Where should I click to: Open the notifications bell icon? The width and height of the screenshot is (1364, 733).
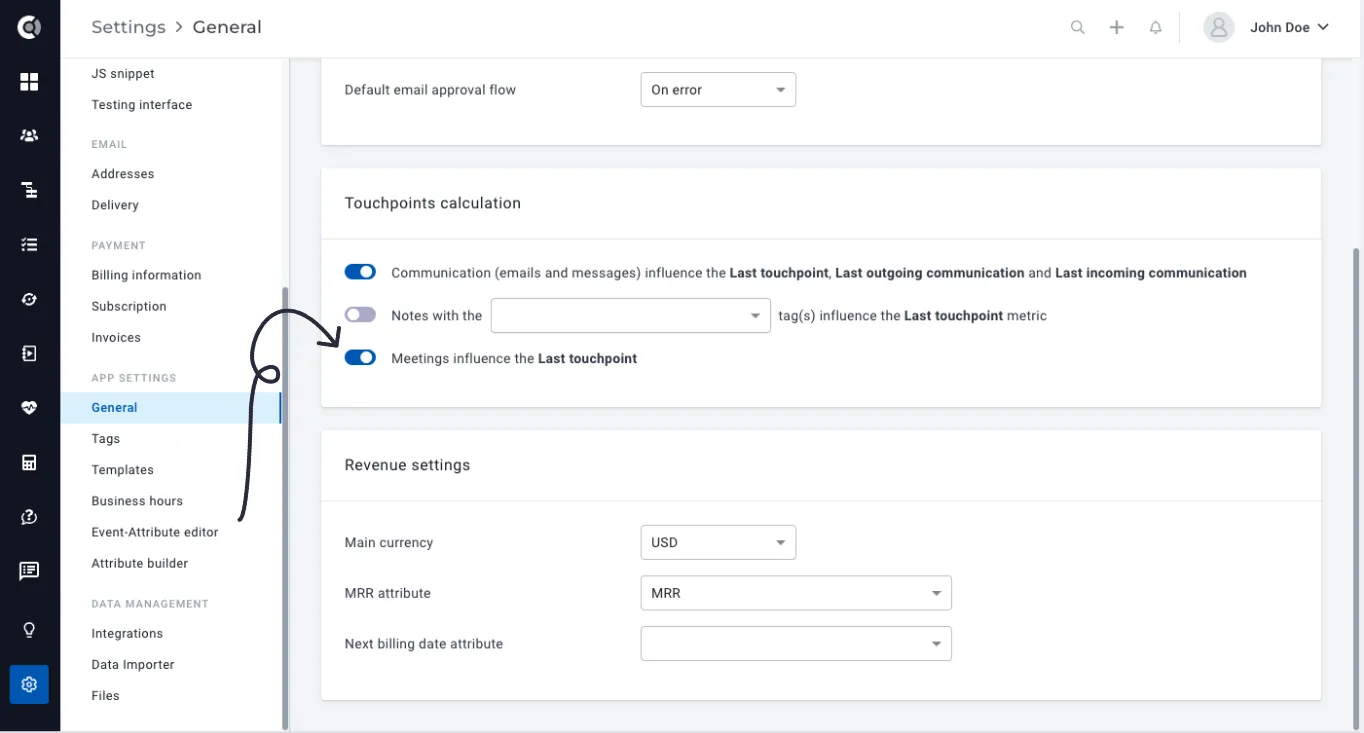click(x=1156, y=28)
